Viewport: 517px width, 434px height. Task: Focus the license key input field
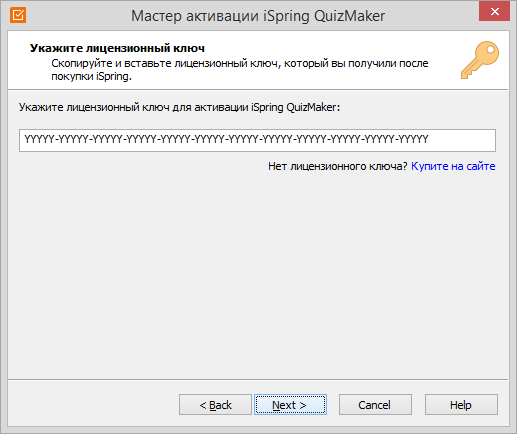click(x=257, y=140)
